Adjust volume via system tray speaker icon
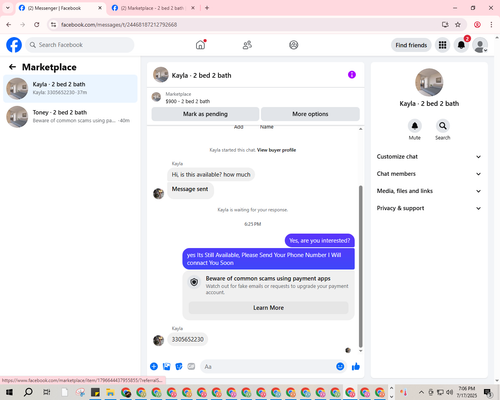The height and width of the screenshot is (400, 500). pos(449,392)
